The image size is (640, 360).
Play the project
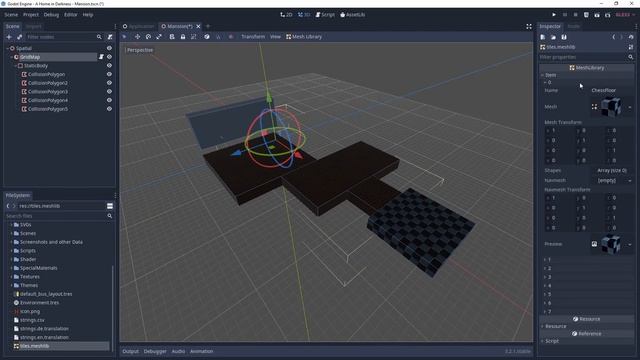(554, 15)
